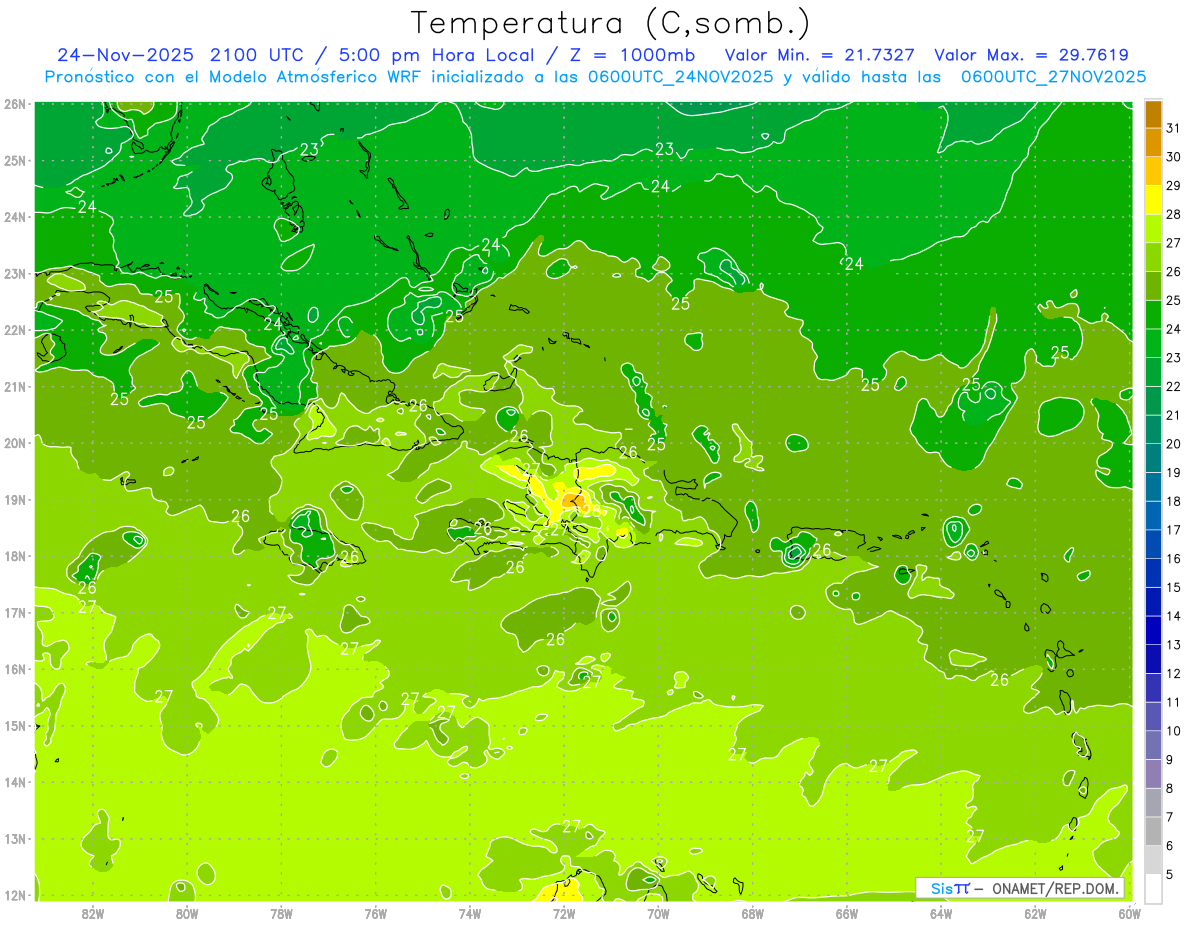Click the "22" label on the color scale
The height and width of the screenshot is (927, 1200).
(x=1173, y=386)
